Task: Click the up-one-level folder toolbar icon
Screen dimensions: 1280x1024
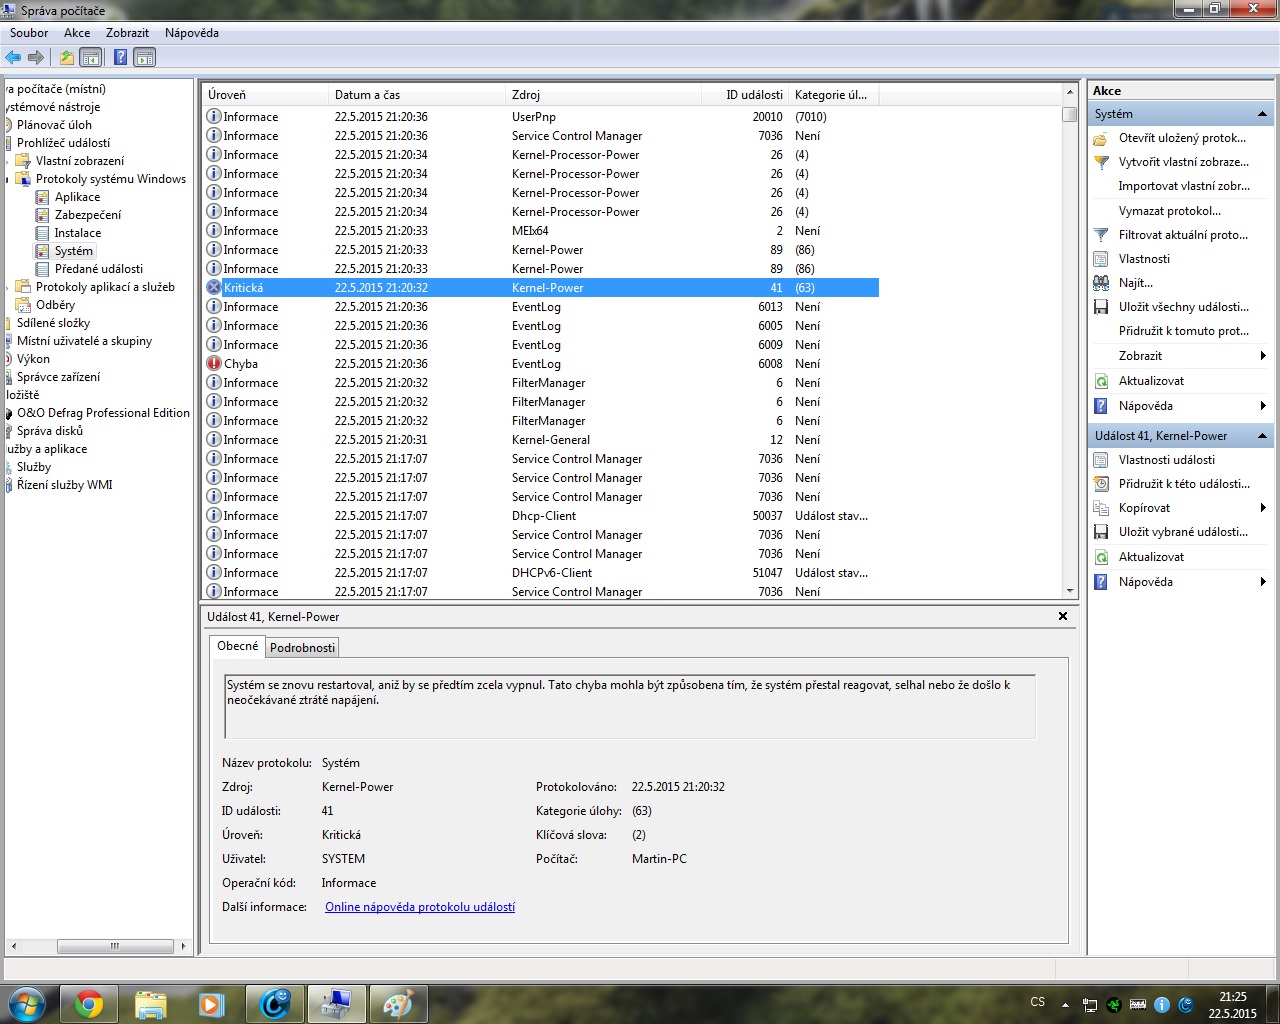Action: pyautogui.click(x=66, y=58)
